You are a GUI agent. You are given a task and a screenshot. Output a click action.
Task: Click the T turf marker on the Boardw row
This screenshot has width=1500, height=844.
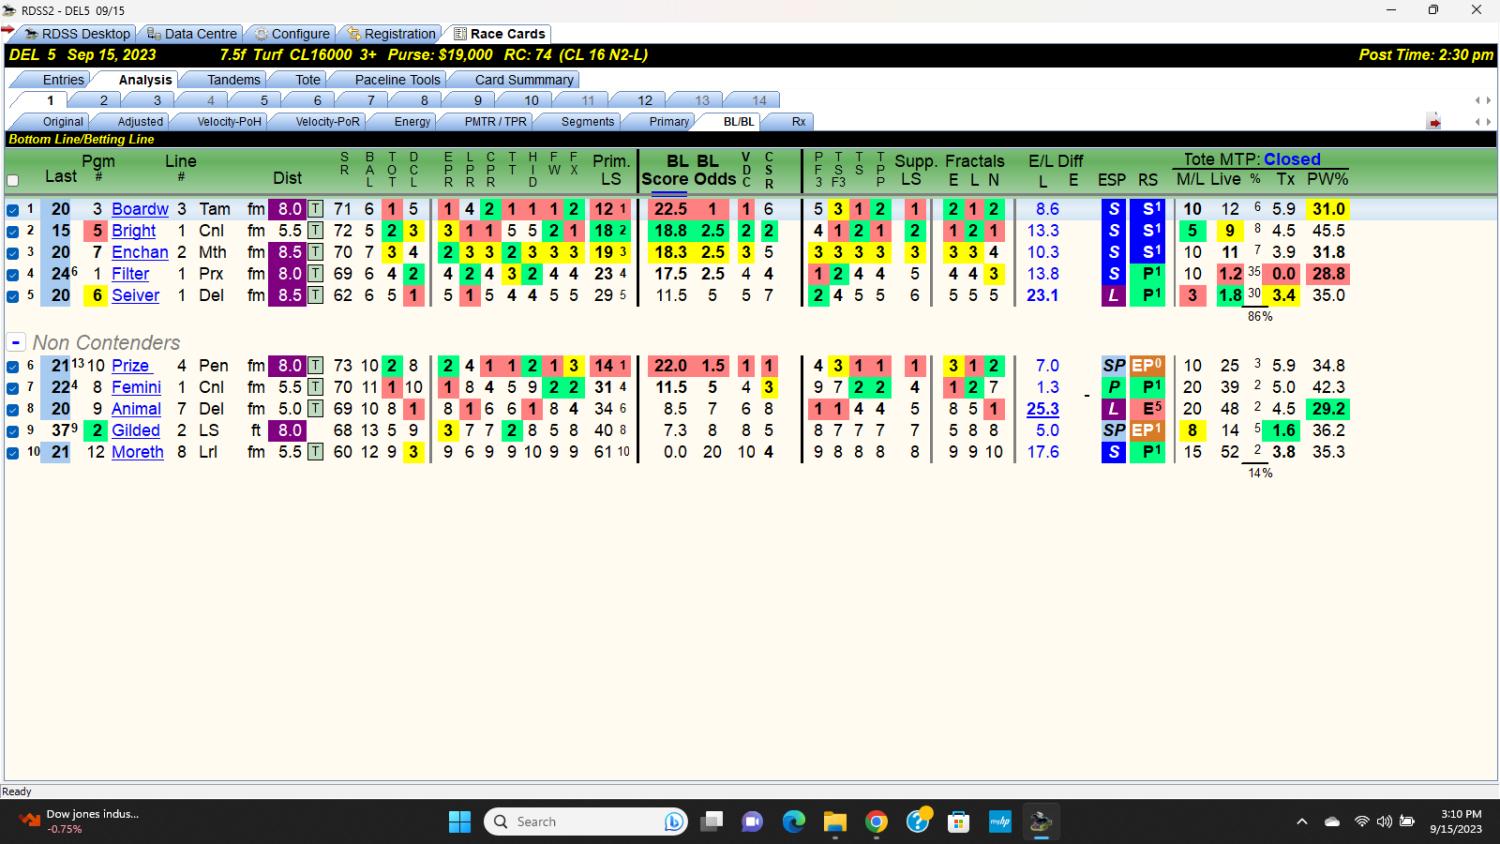pos(315,209)
